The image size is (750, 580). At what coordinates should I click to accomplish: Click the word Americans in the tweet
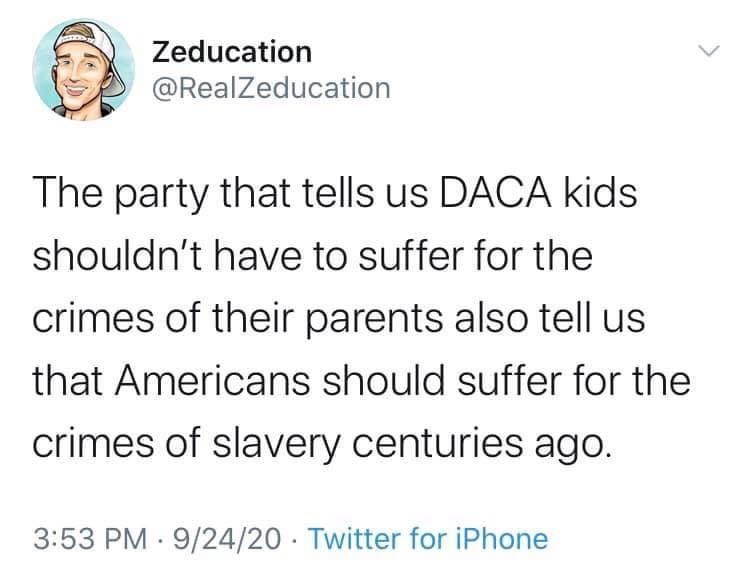coord(212,381)
